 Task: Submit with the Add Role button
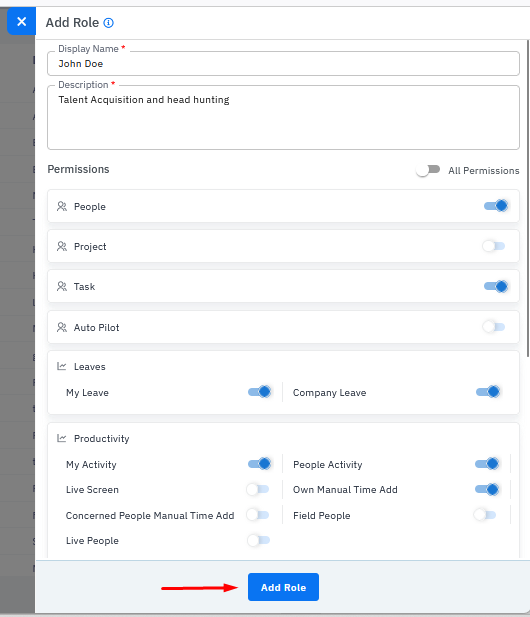(x=283, y=587)
